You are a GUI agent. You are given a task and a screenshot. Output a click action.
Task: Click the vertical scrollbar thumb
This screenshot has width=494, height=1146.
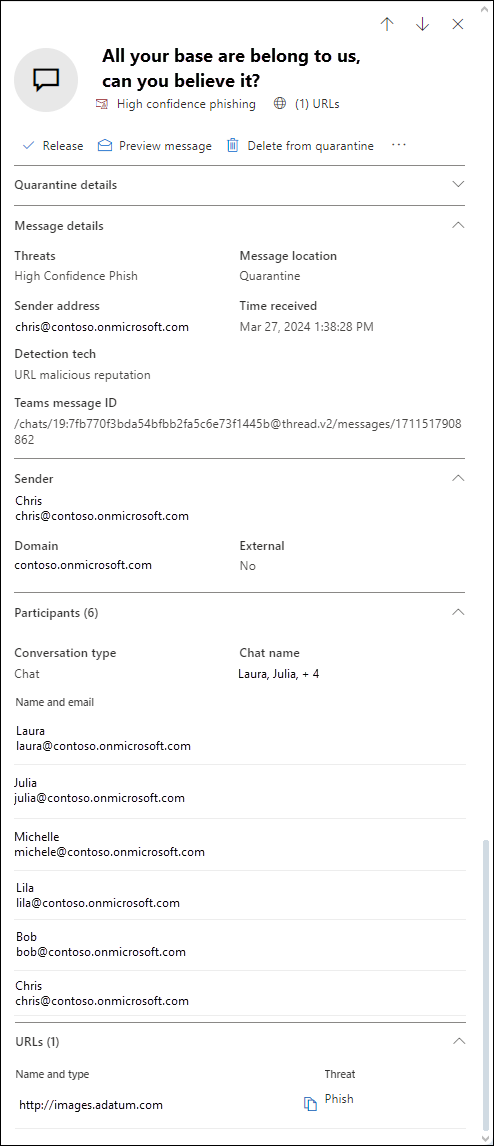click(487, 985)
